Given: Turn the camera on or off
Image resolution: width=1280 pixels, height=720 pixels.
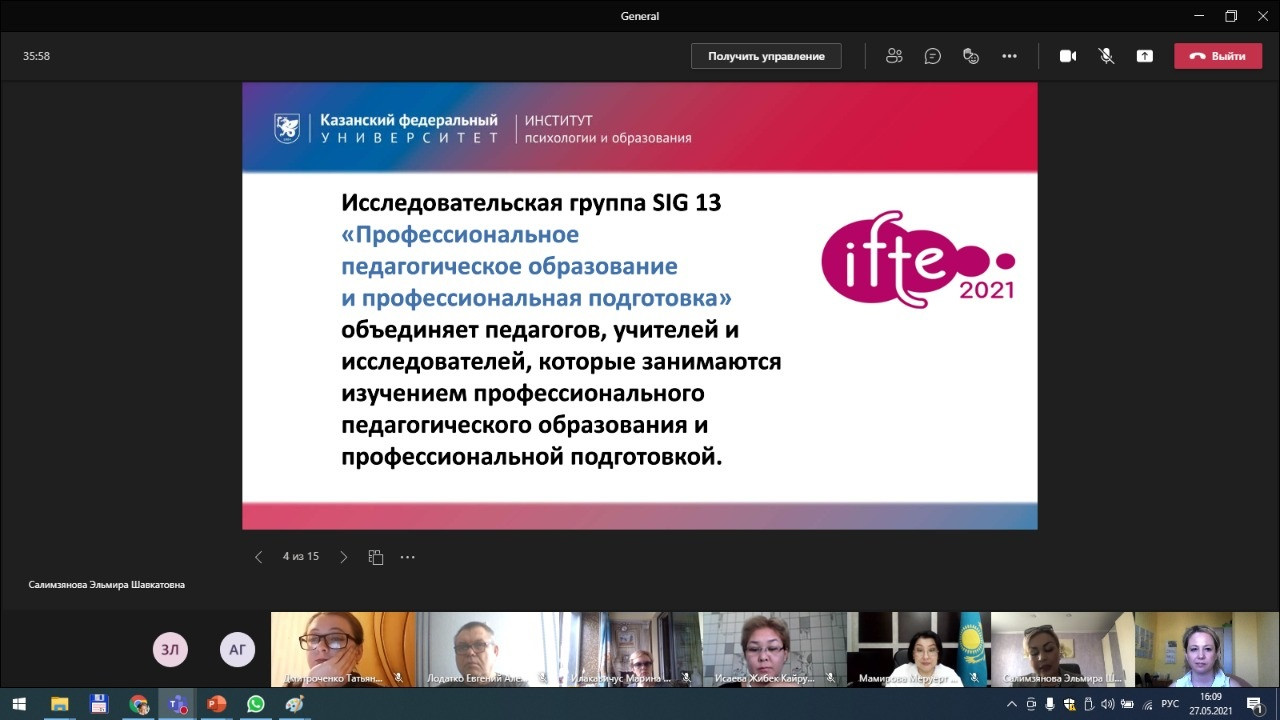Looking at the screenshot, I should (1068, 56).
